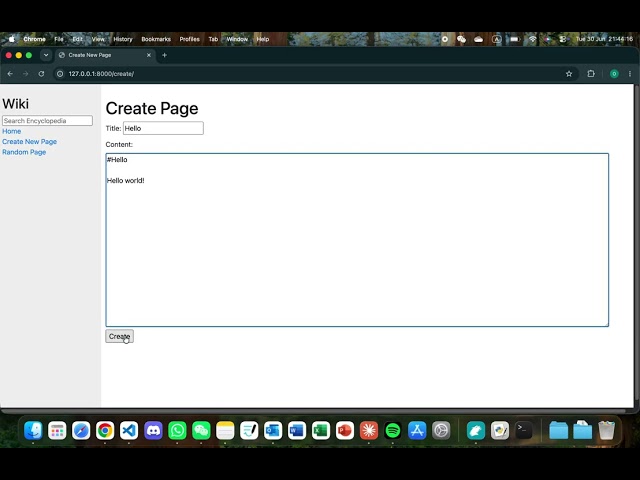640x480 pixels.
Task: Open Google Chrome from the dock
Action: click(x=105, y=430)
